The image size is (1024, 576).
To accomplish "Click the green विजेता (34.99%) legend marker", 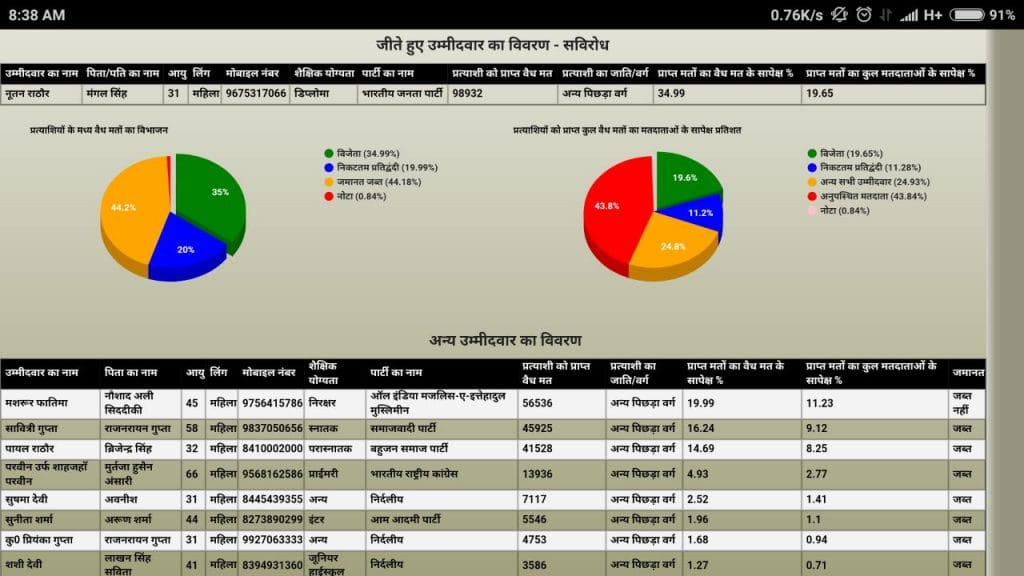I will [328, 153].
